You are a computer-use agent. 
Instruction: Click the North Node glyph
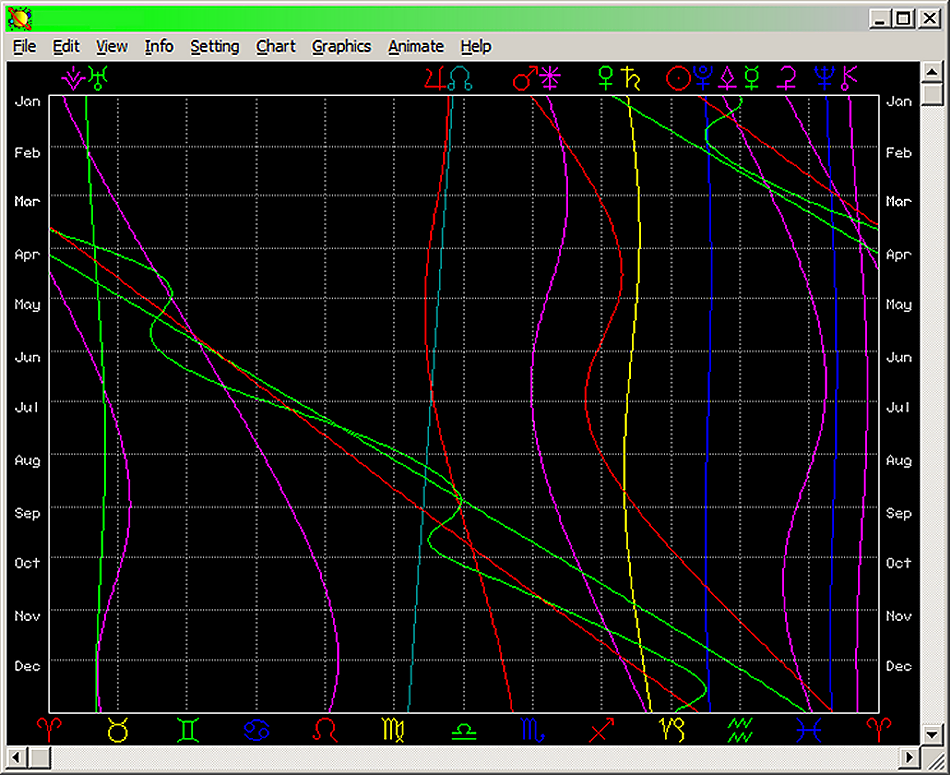[x=461, y=78]
